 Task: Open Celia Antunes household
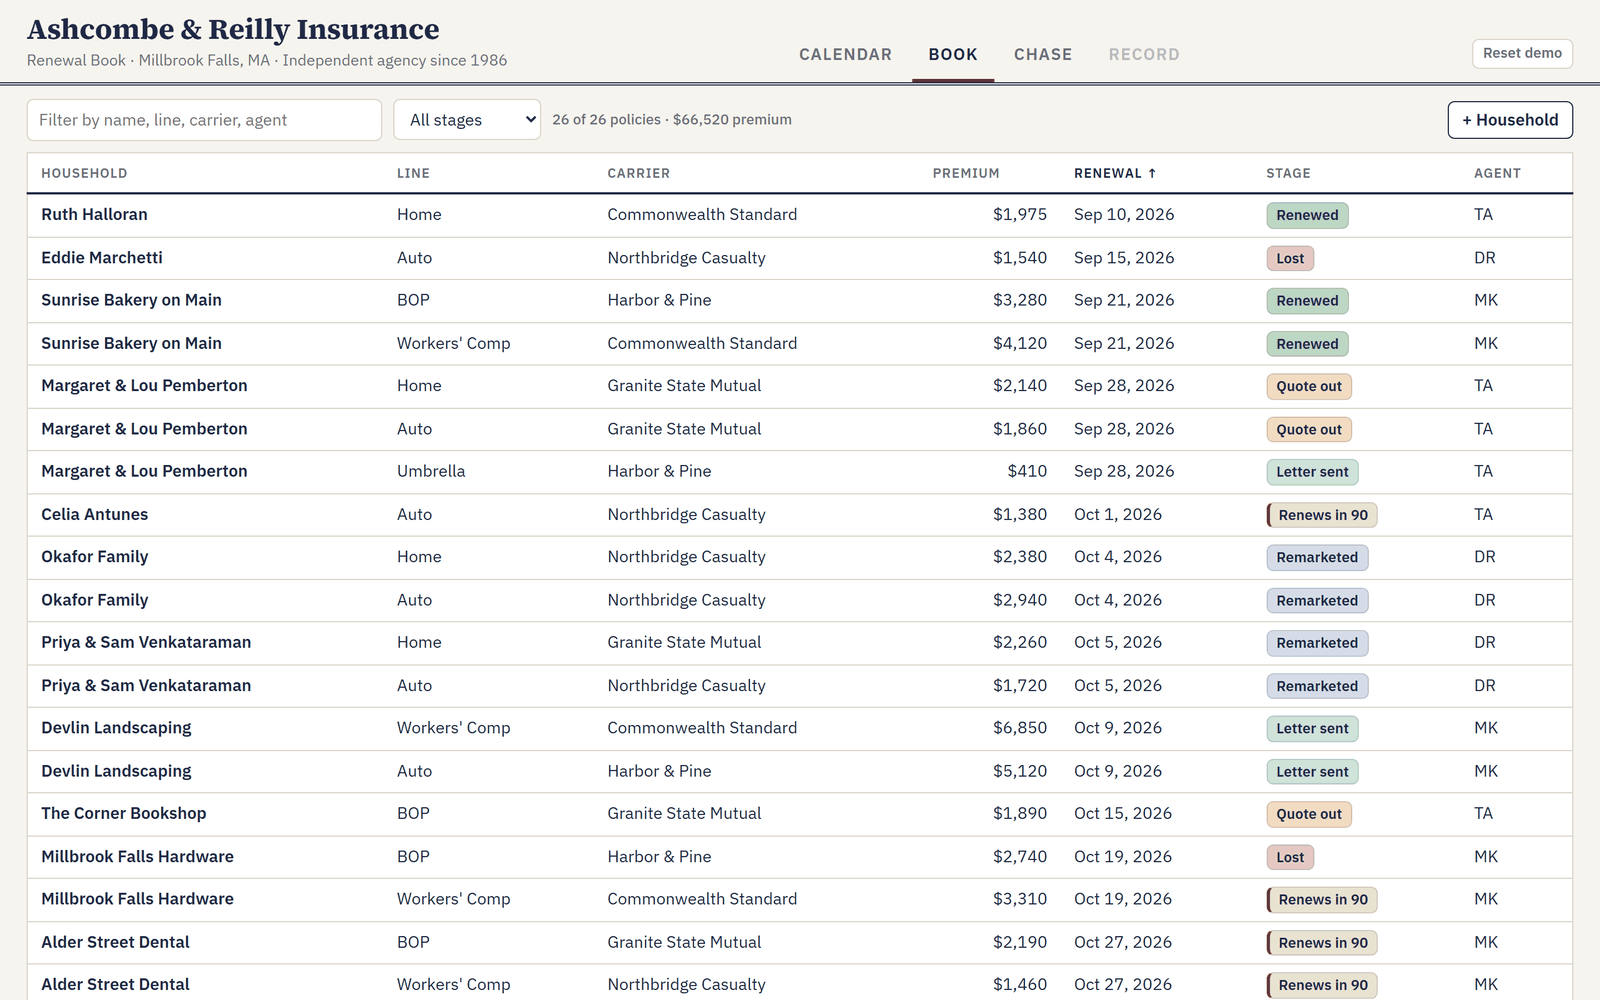(800, 515)
